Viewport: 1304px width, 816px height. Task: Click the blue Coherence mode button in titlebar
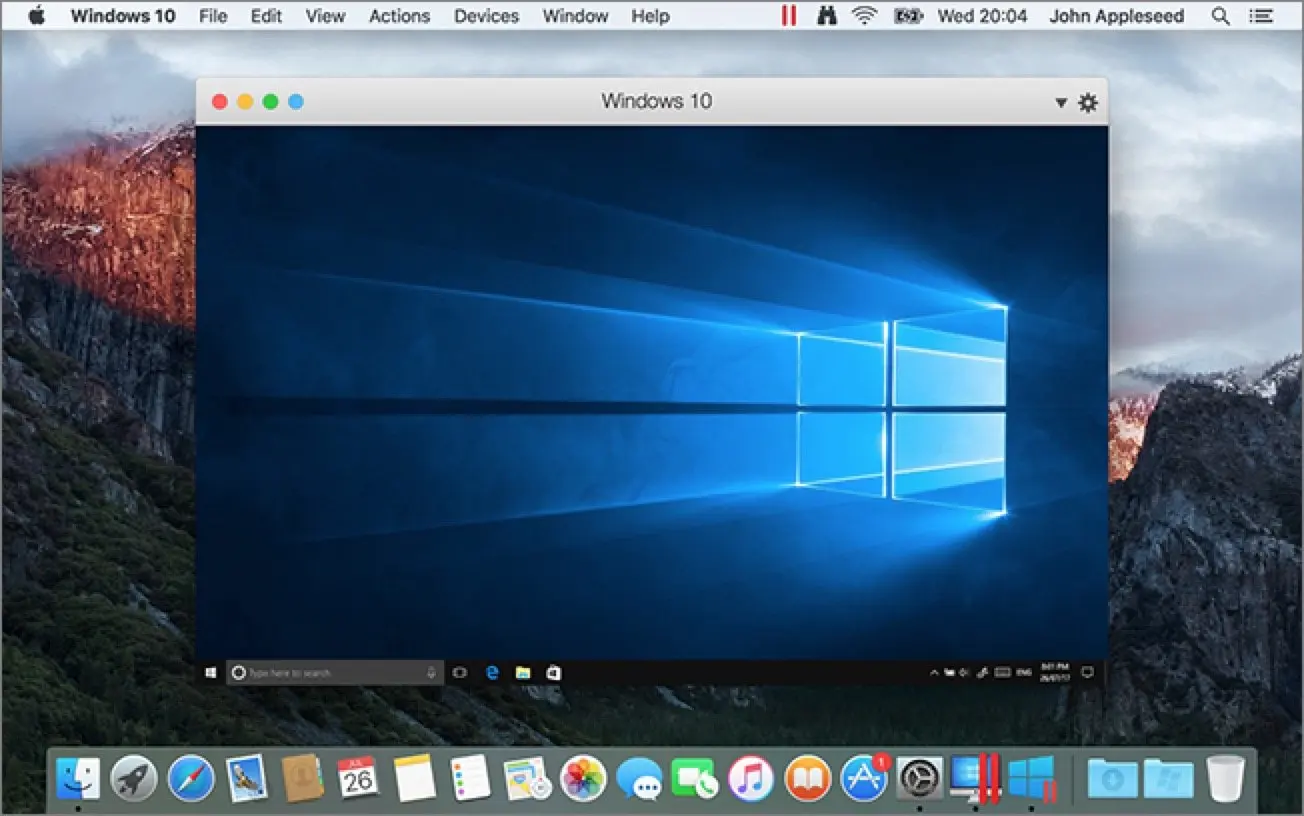296,101
